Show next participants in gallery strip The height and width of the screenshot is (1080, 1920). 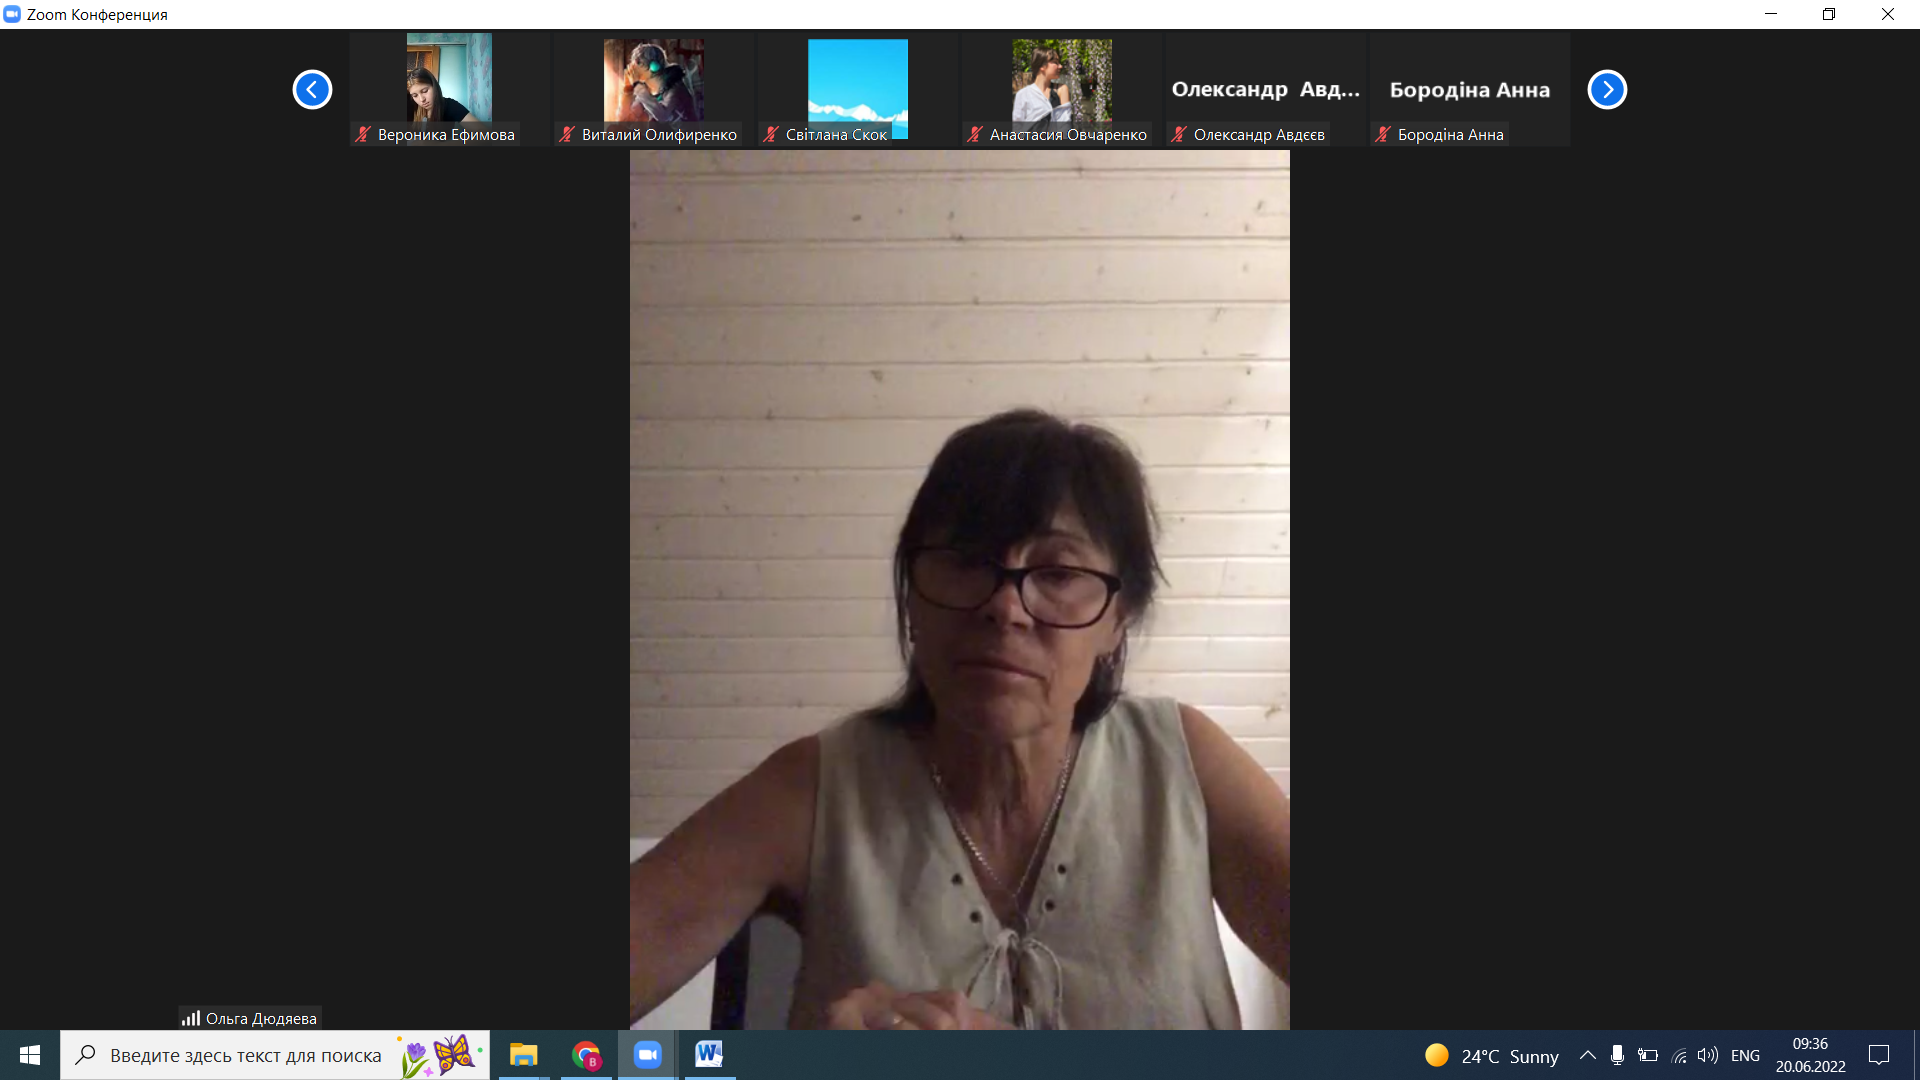point(1607,90)
